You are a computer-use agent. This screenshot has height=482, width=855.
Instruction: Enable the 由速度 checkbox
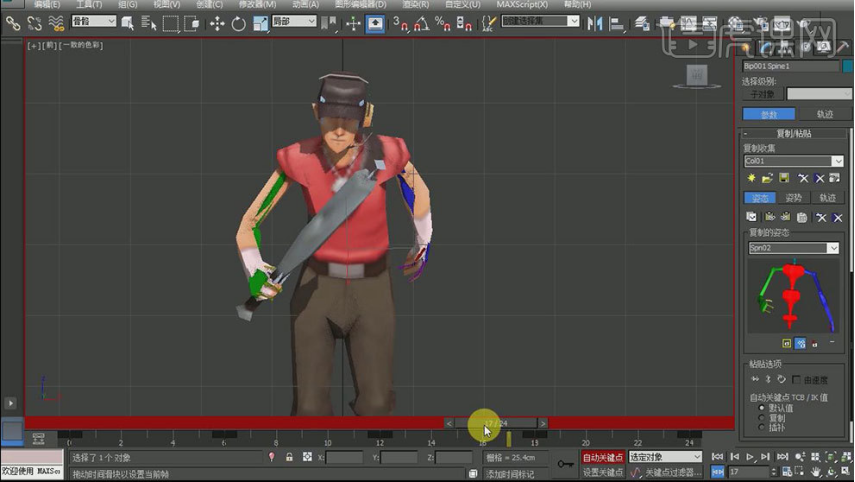(796, 379)
